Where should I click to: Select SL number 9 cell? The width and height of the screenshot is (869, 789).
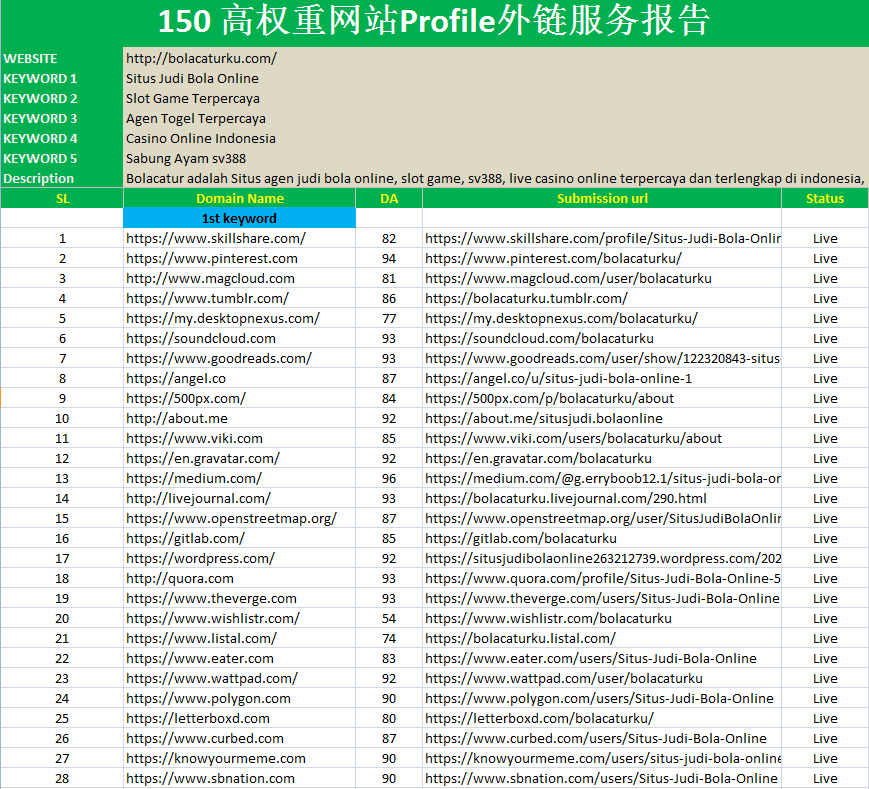click(62, 398)
